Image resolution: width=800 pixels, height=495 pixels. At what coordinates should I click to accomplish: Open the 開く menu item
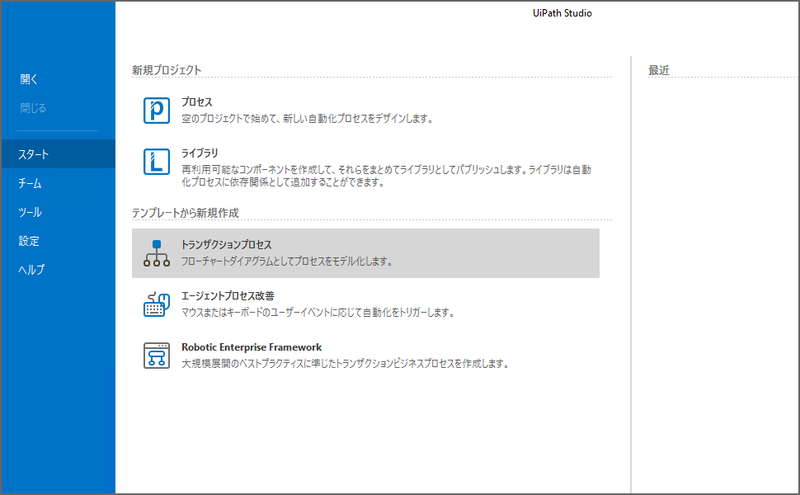pos(29,79)
